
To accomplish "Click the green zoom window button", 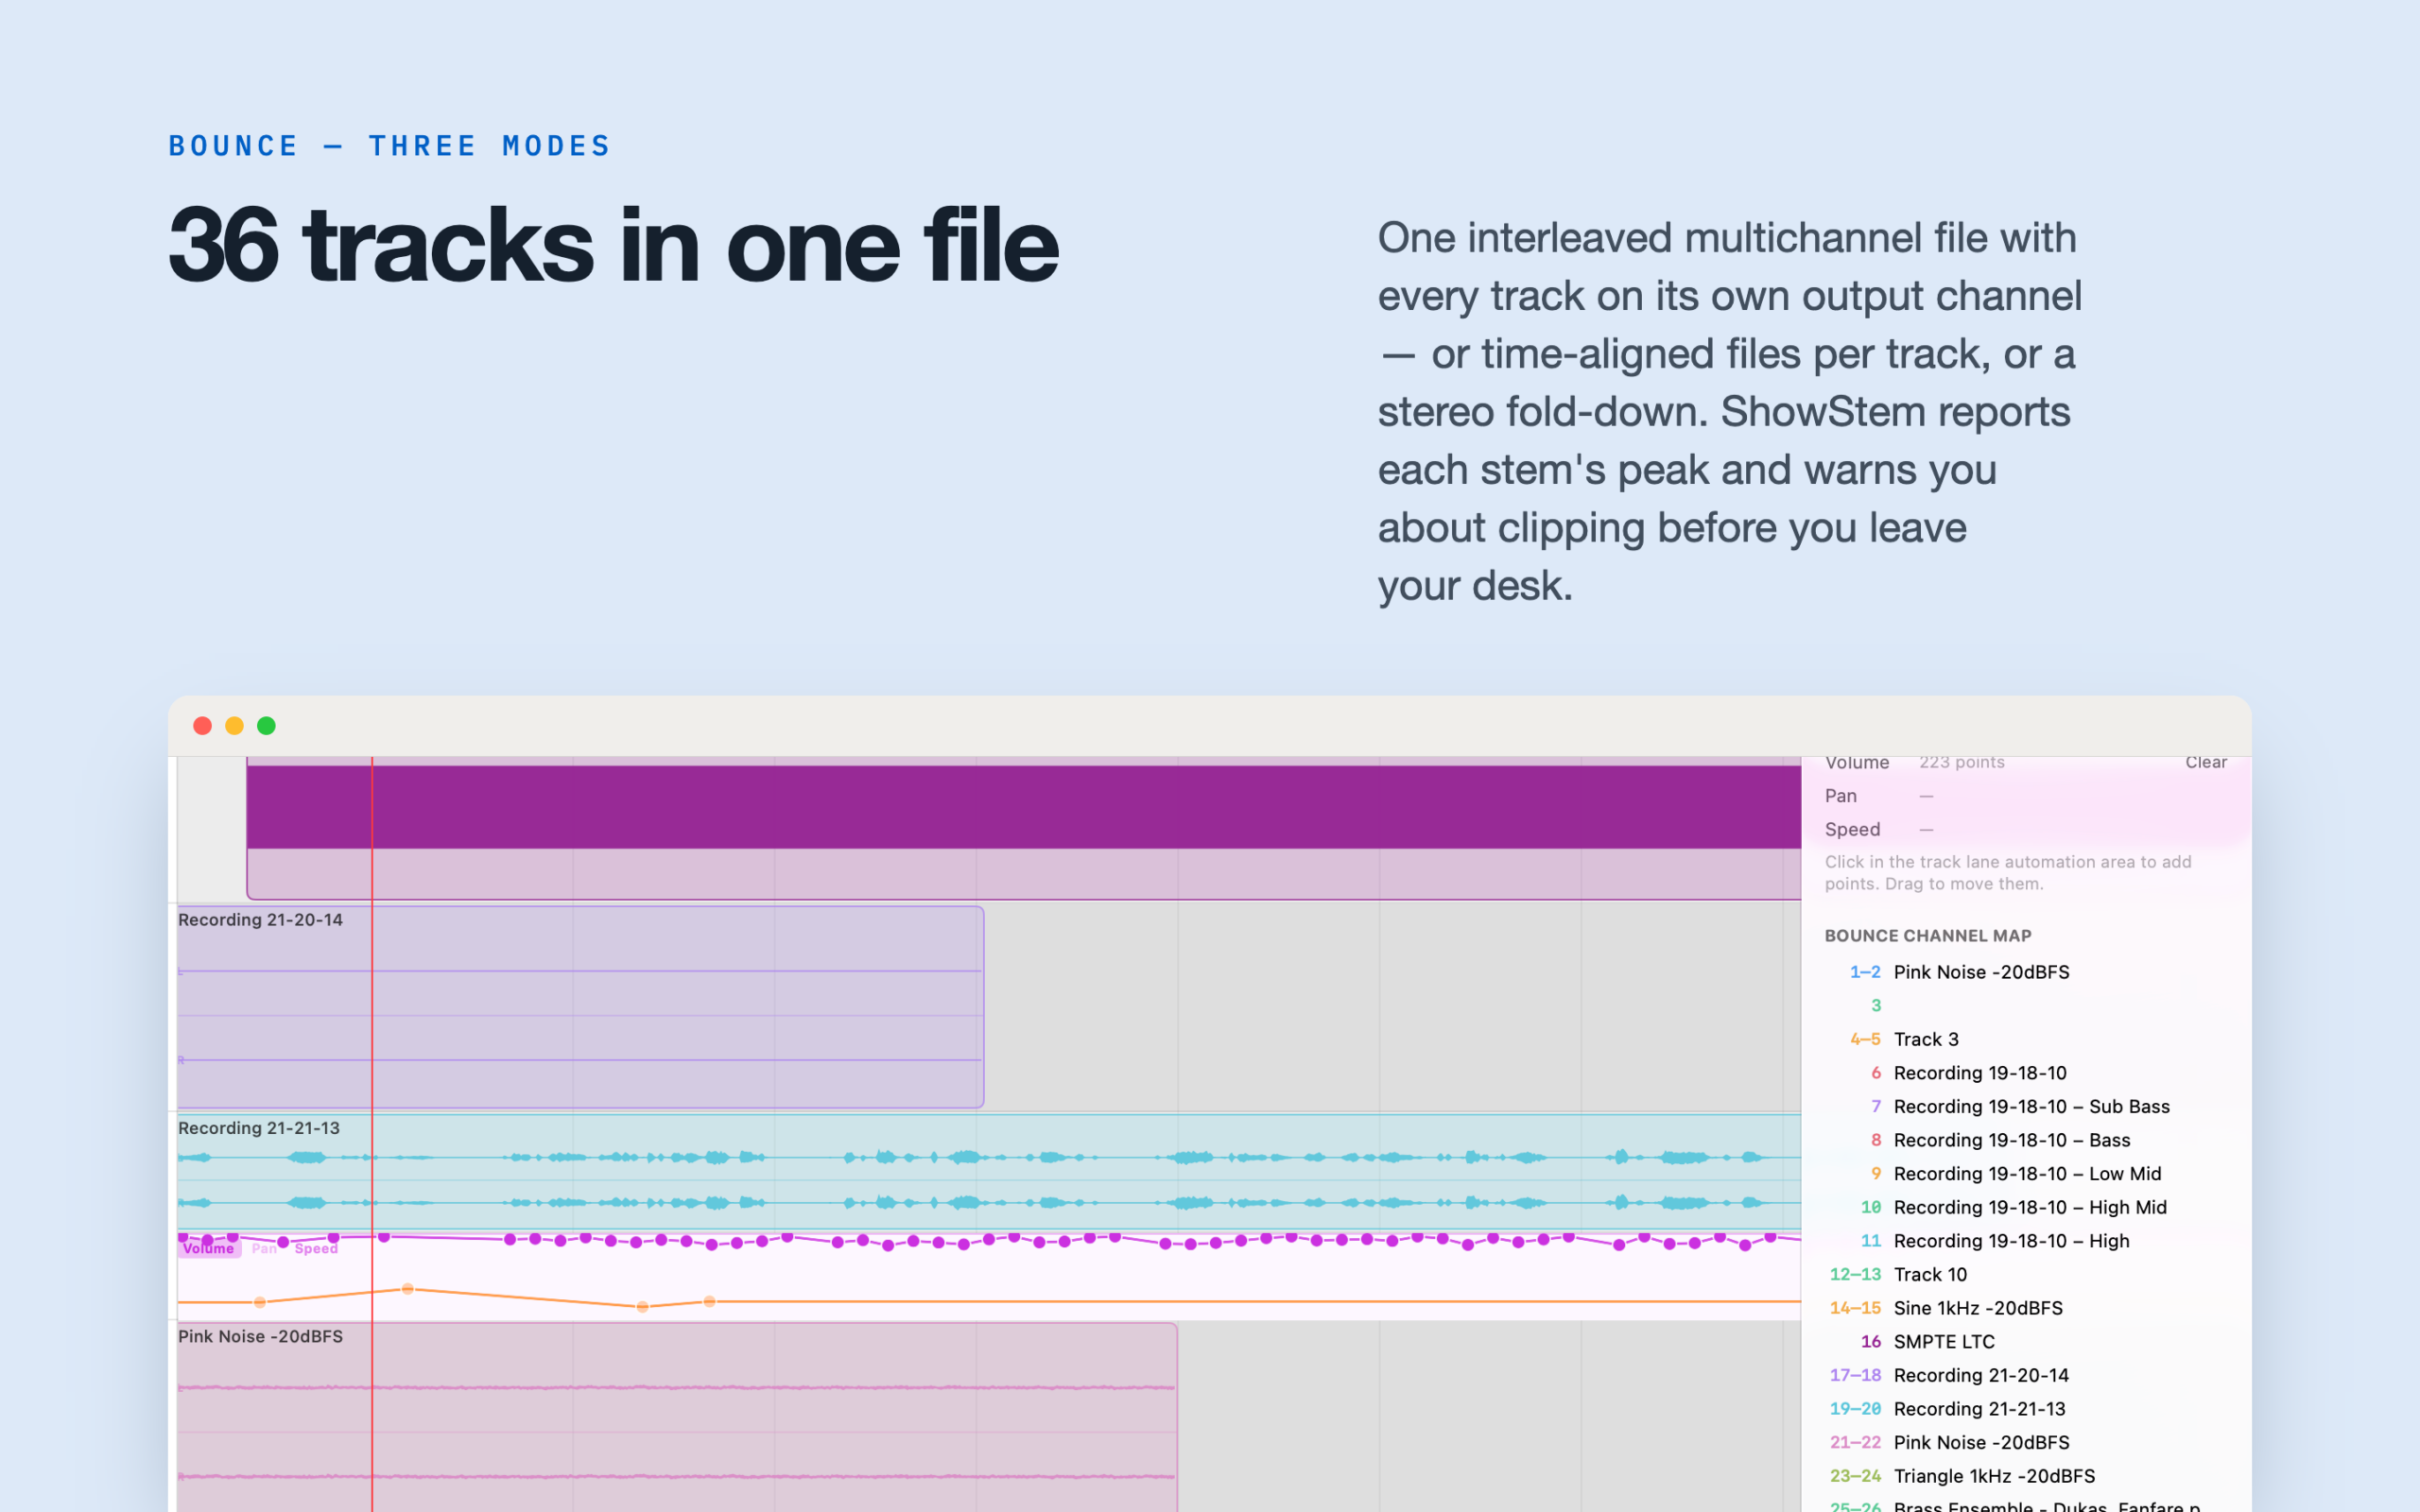I will 266,726.
